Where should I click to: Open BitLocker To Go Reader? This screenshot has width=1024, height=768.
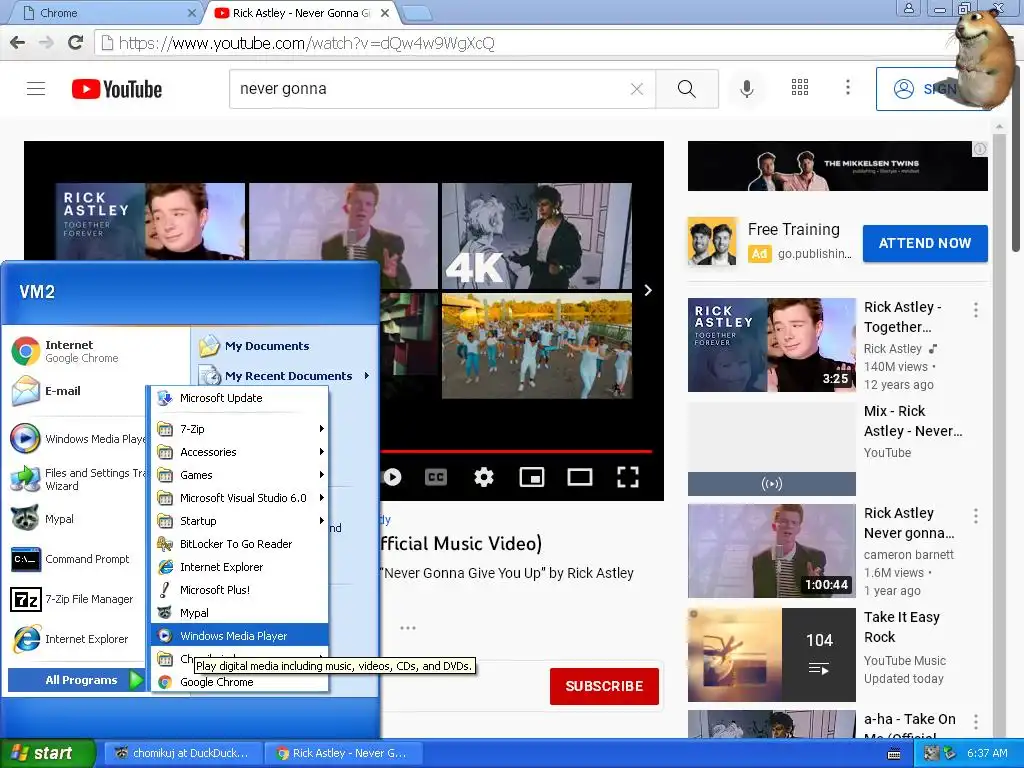pyautogui.click(x=240, y=544)
